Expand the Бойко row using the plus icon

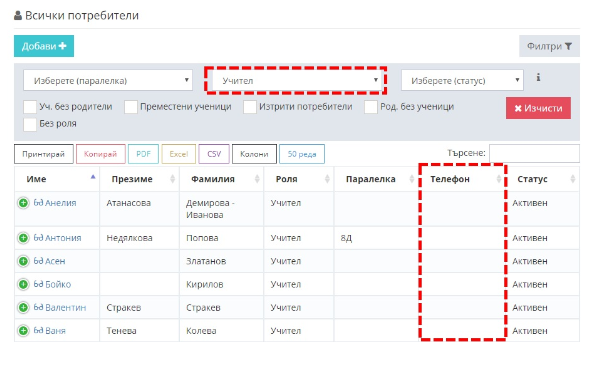tap(23, 284)
